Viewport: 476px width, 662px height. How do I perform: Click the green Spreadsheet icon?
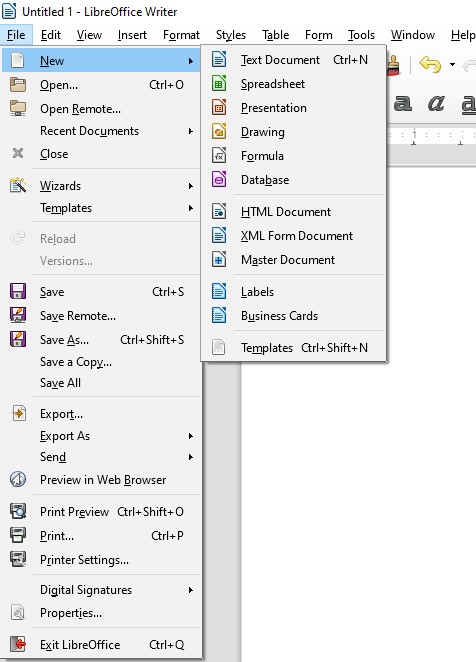[x=219, y=84]
